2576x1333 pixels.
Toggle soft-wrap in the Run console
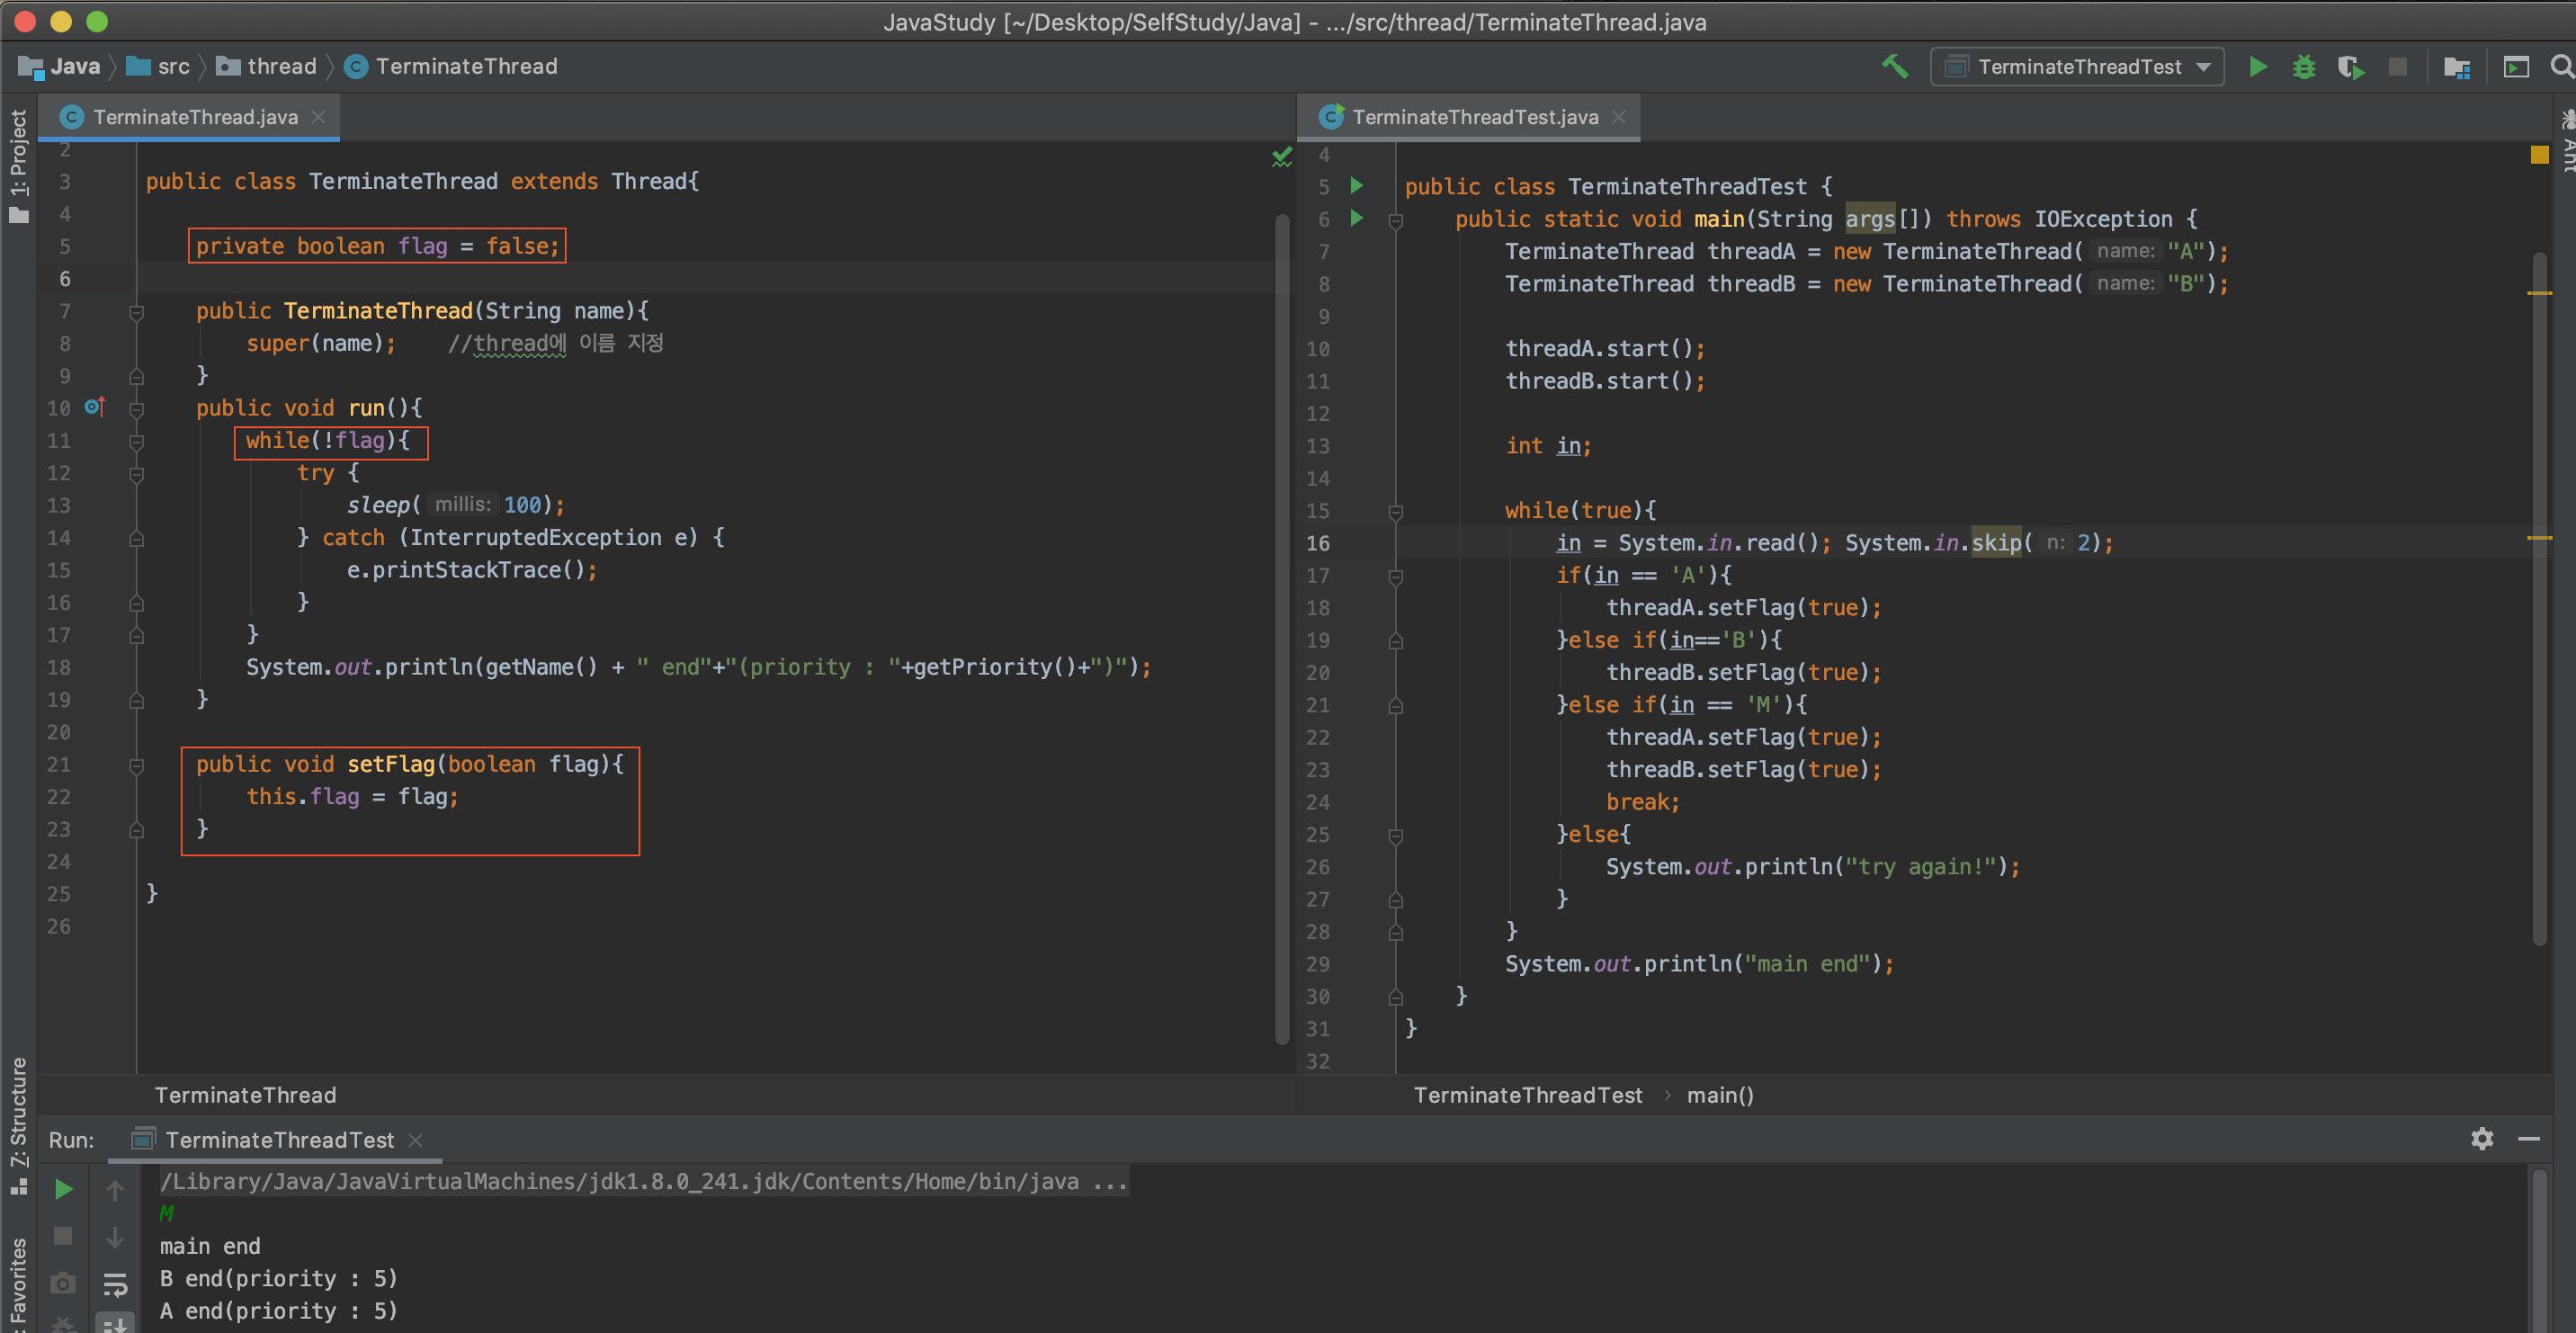tap(115, 1284)
